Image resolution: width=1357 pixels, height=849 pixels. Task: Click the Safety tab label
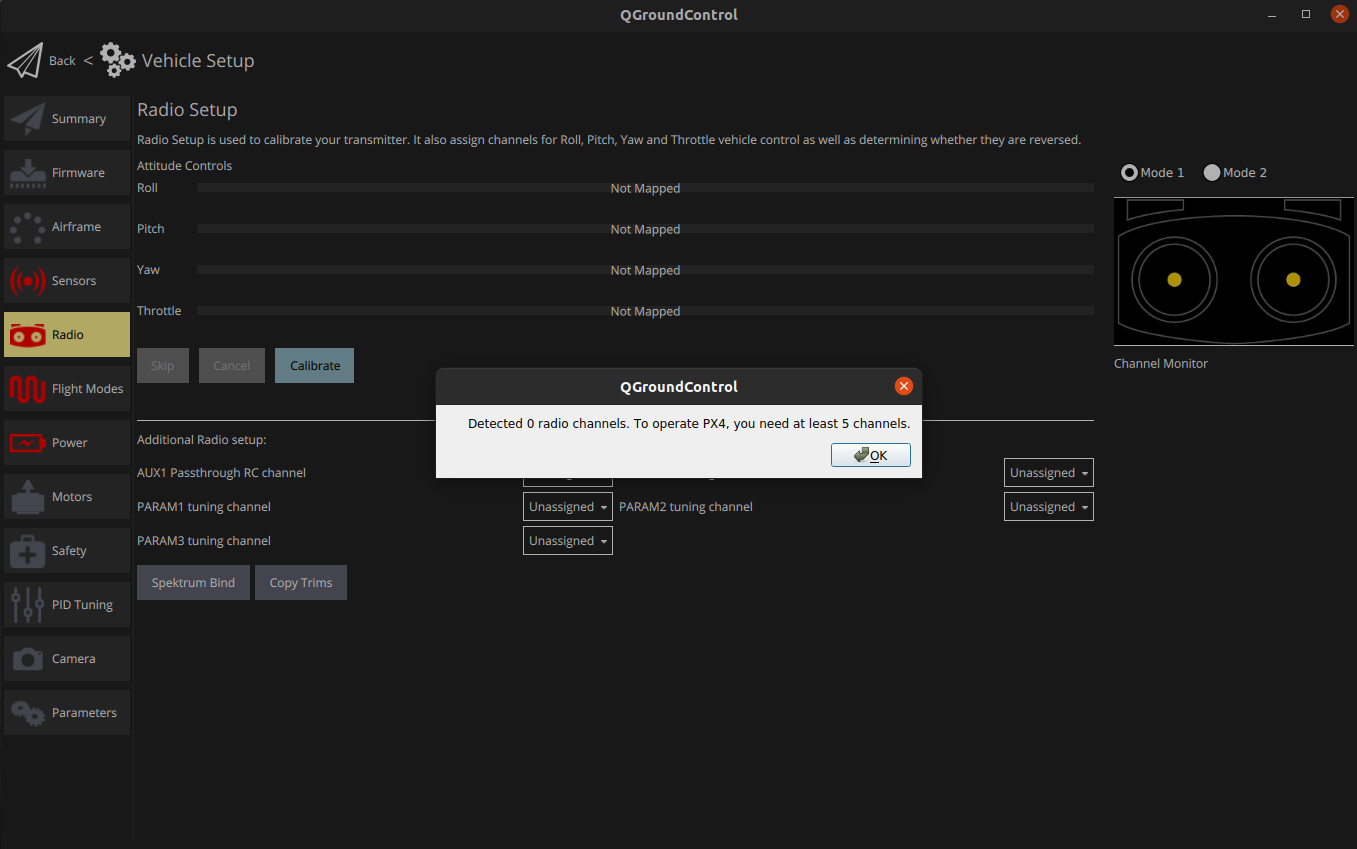[x=69, y=551]
